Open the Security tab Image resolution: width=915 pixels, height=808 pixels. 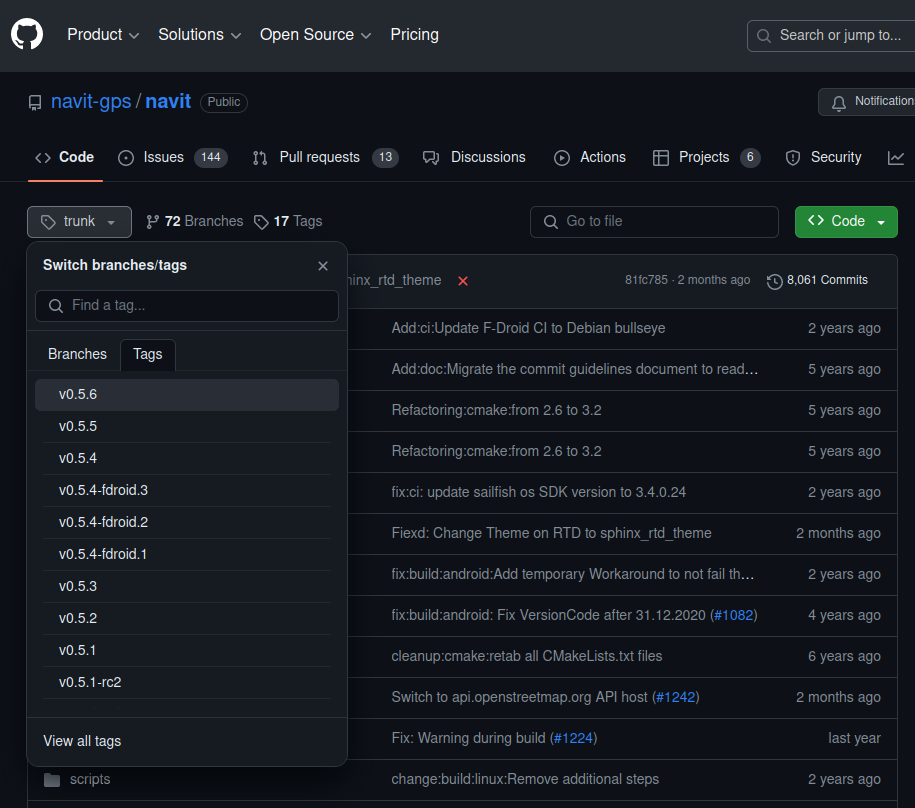tap(823, 158)
